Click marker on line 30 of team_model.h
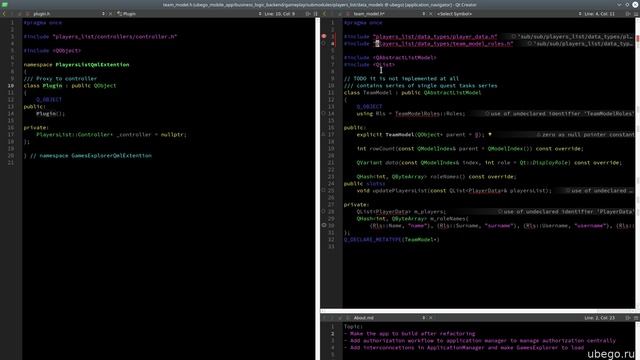 point(324,225)
